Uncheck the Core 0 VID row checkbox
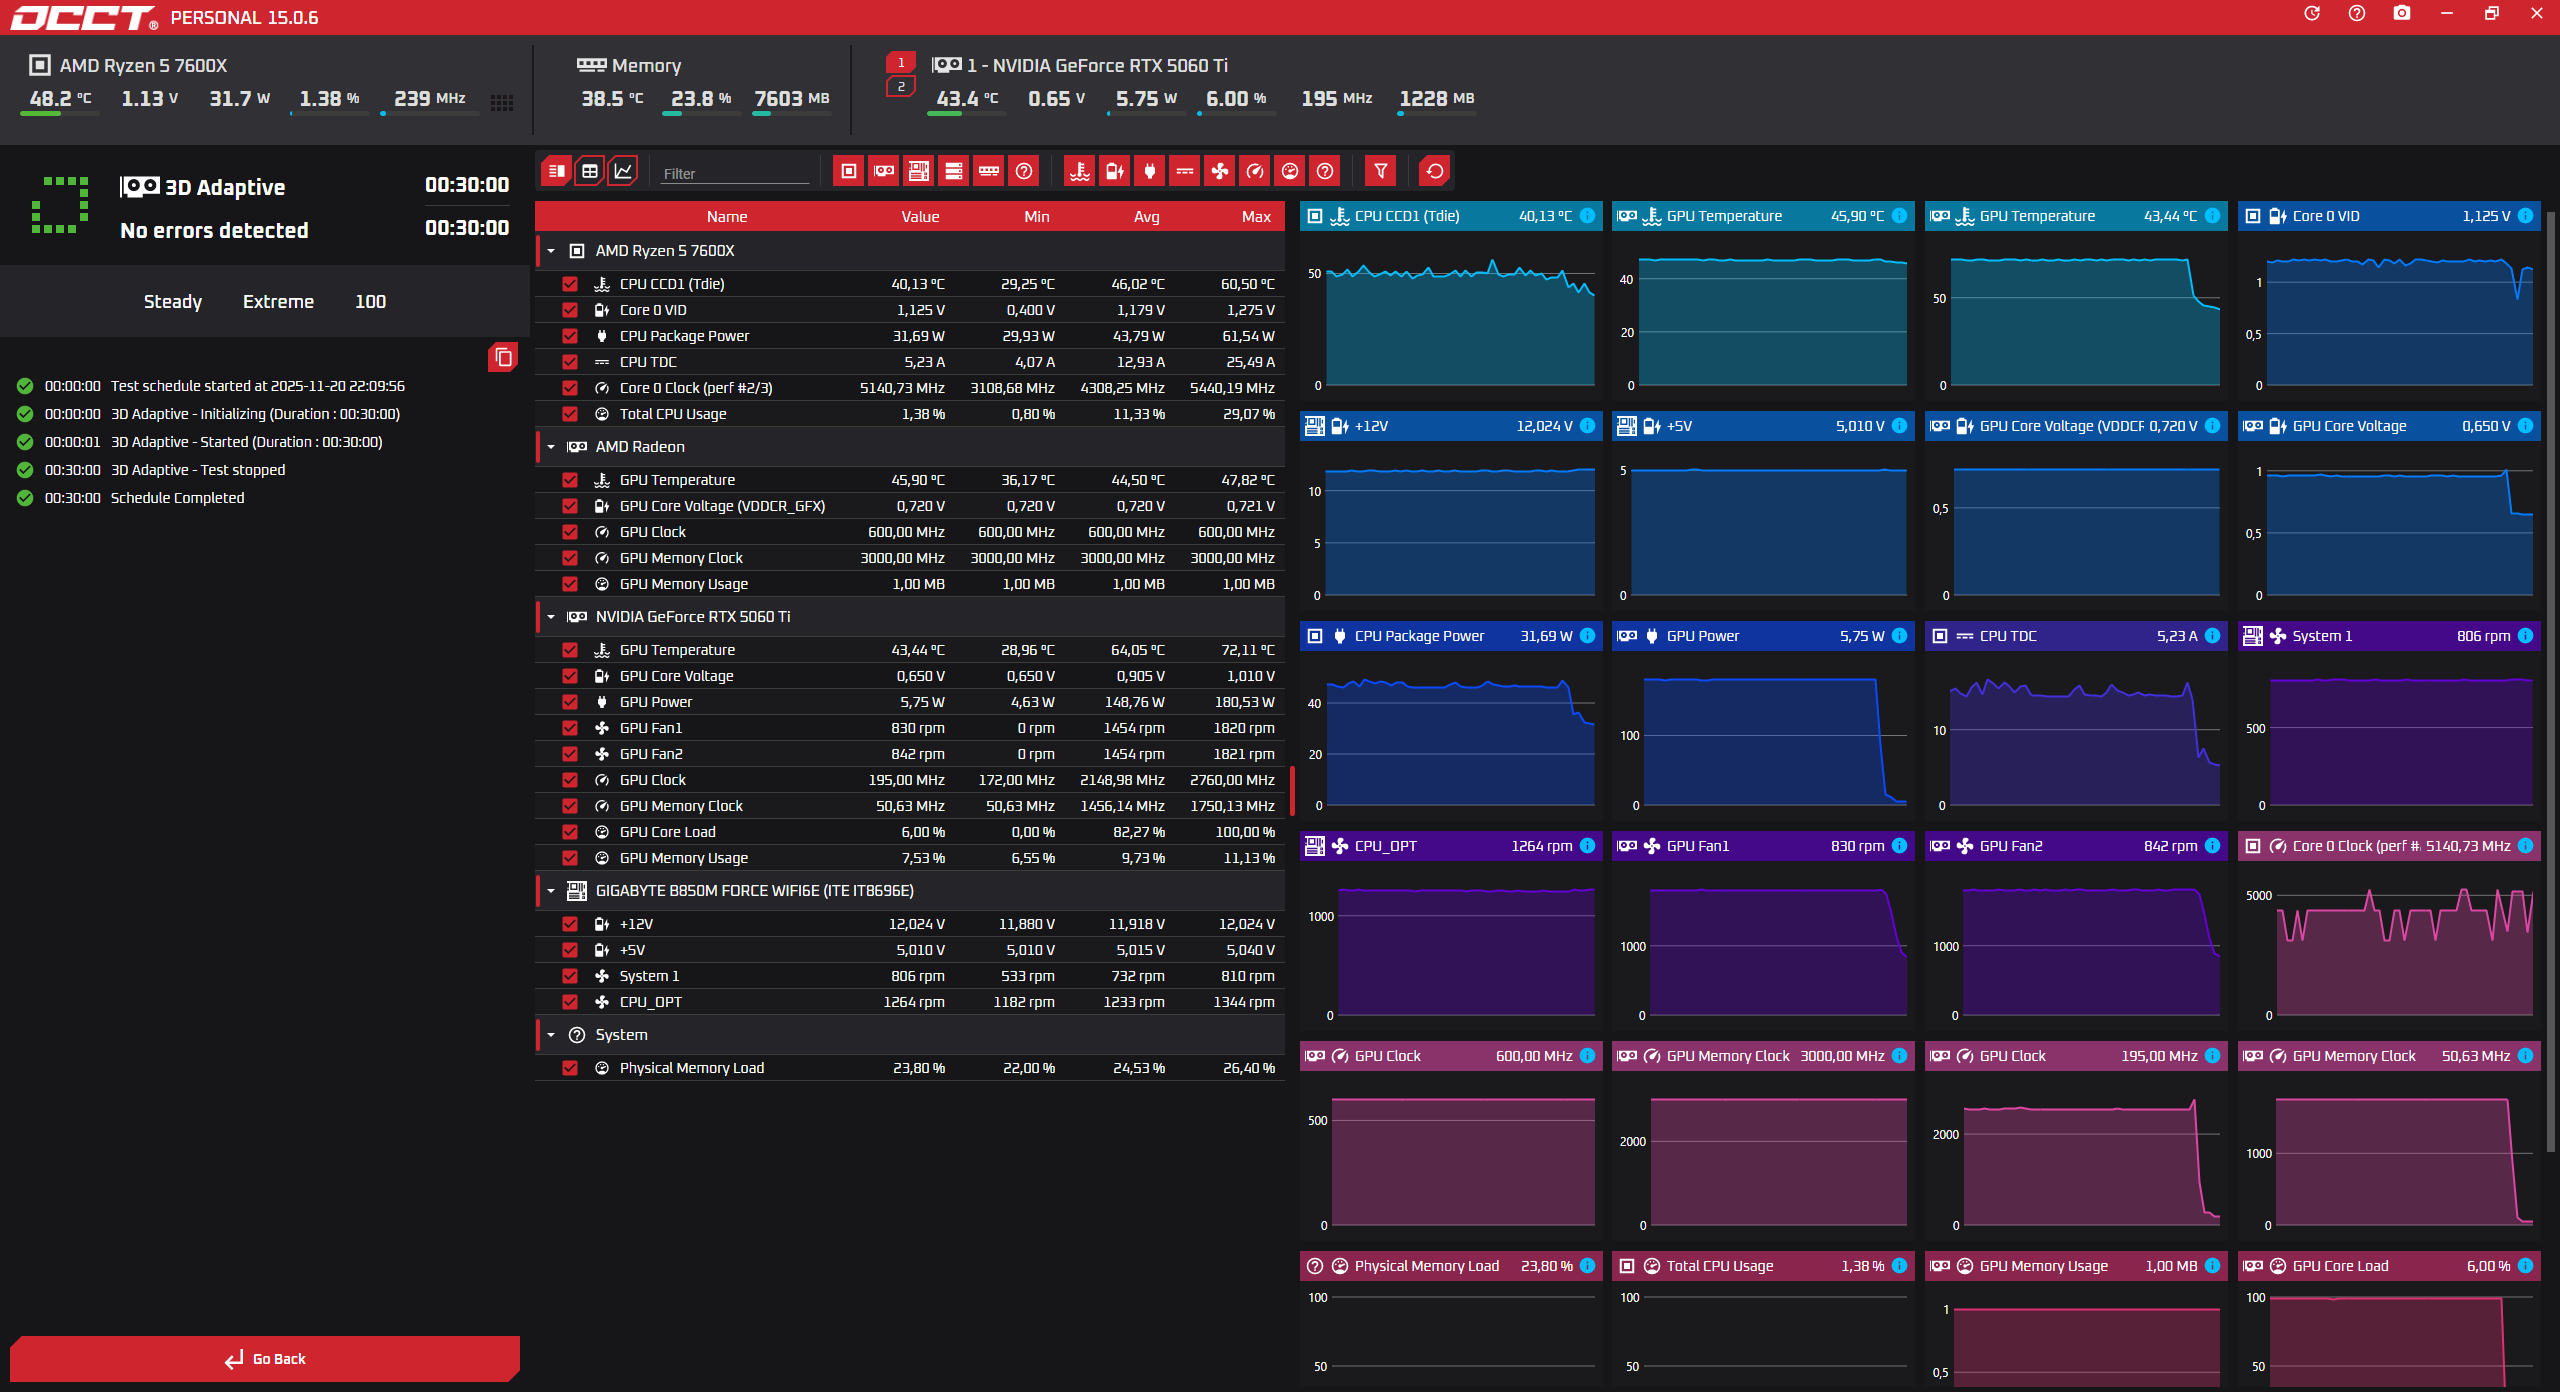The height and width of the screenshot is (1392, 2560). [570, 310]
